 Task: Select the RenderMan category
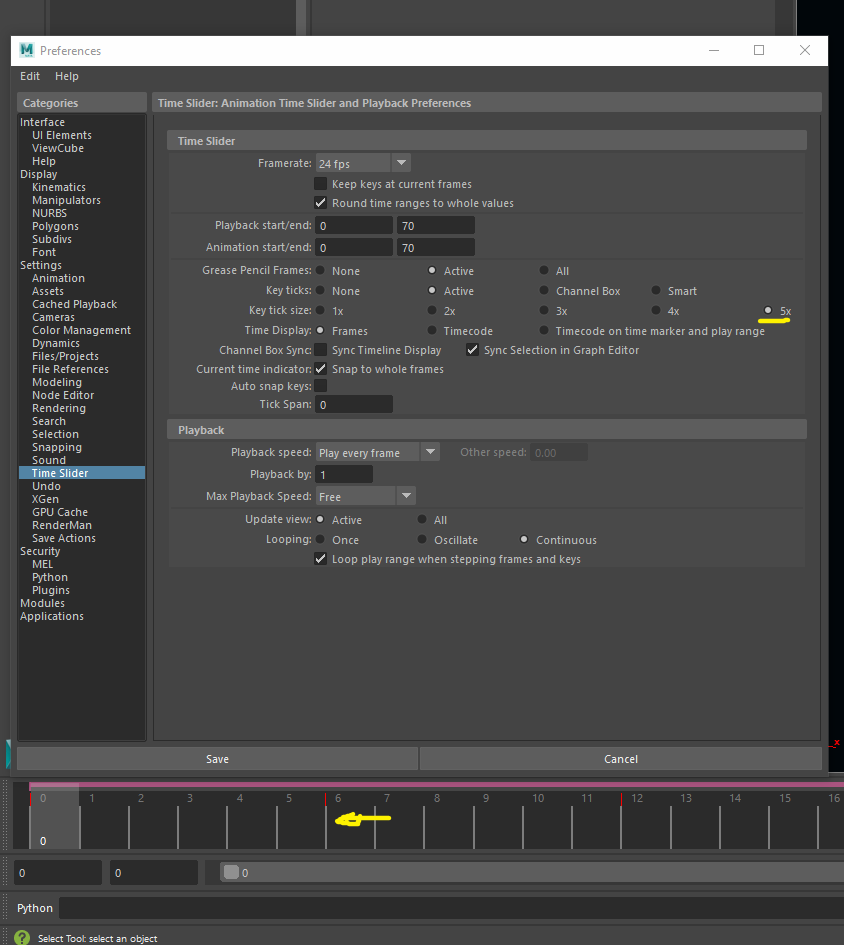(62, 525)
